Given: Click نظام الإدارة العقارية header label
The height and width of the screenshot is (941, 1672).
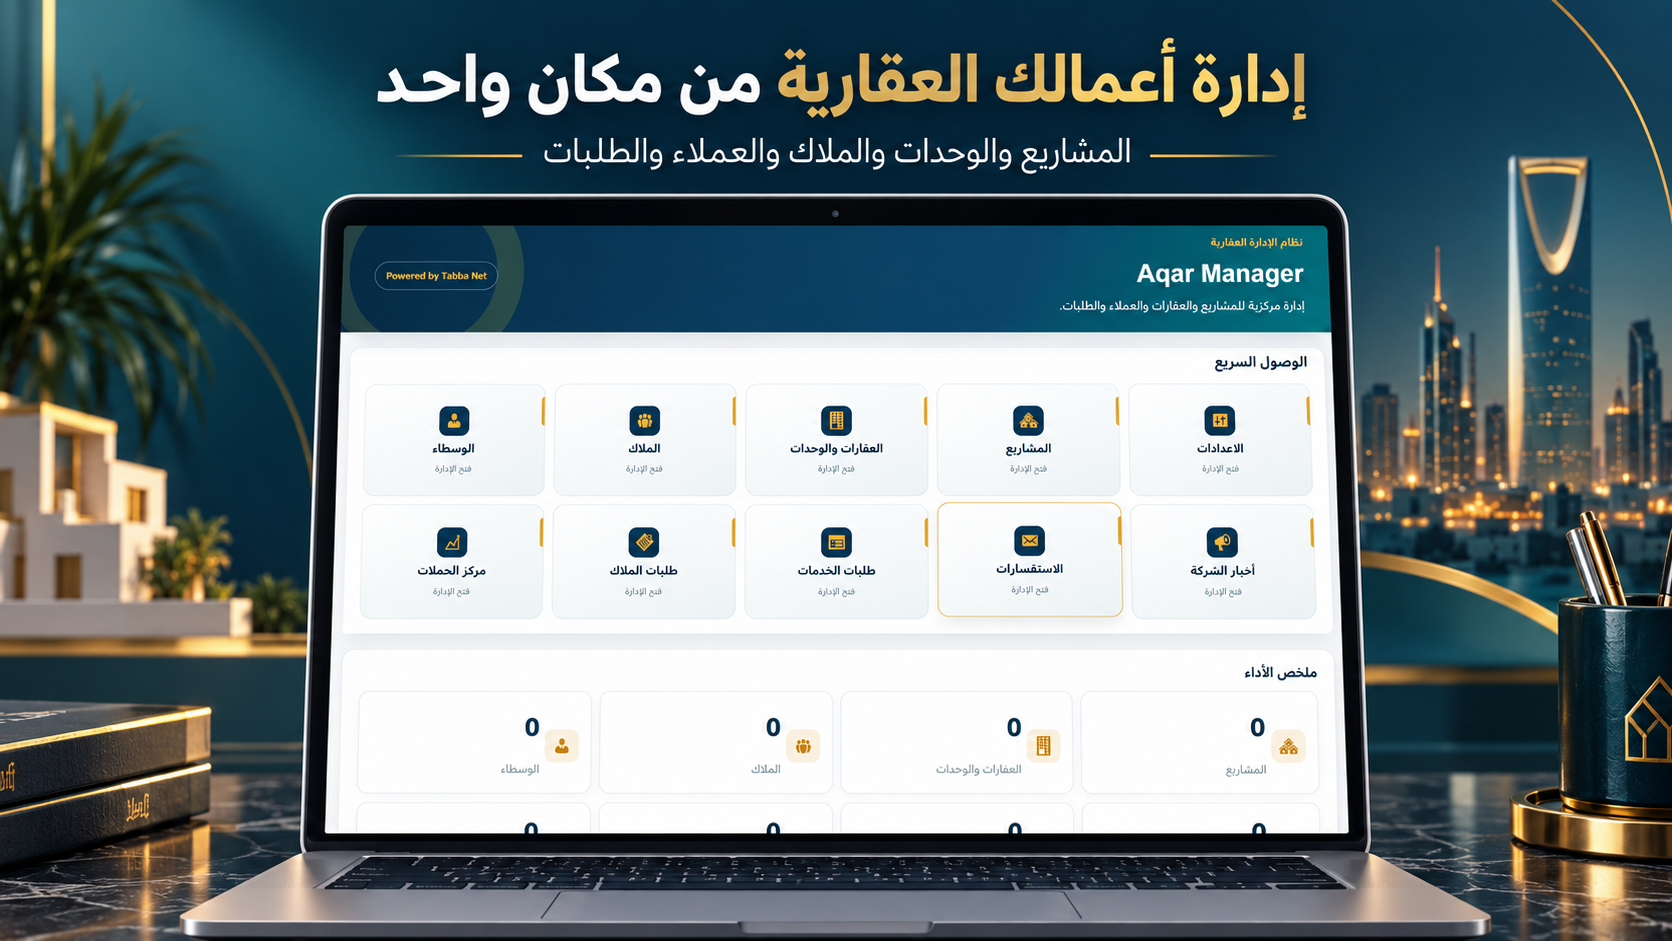Looking at the screenshot, I should [1256, 242].
